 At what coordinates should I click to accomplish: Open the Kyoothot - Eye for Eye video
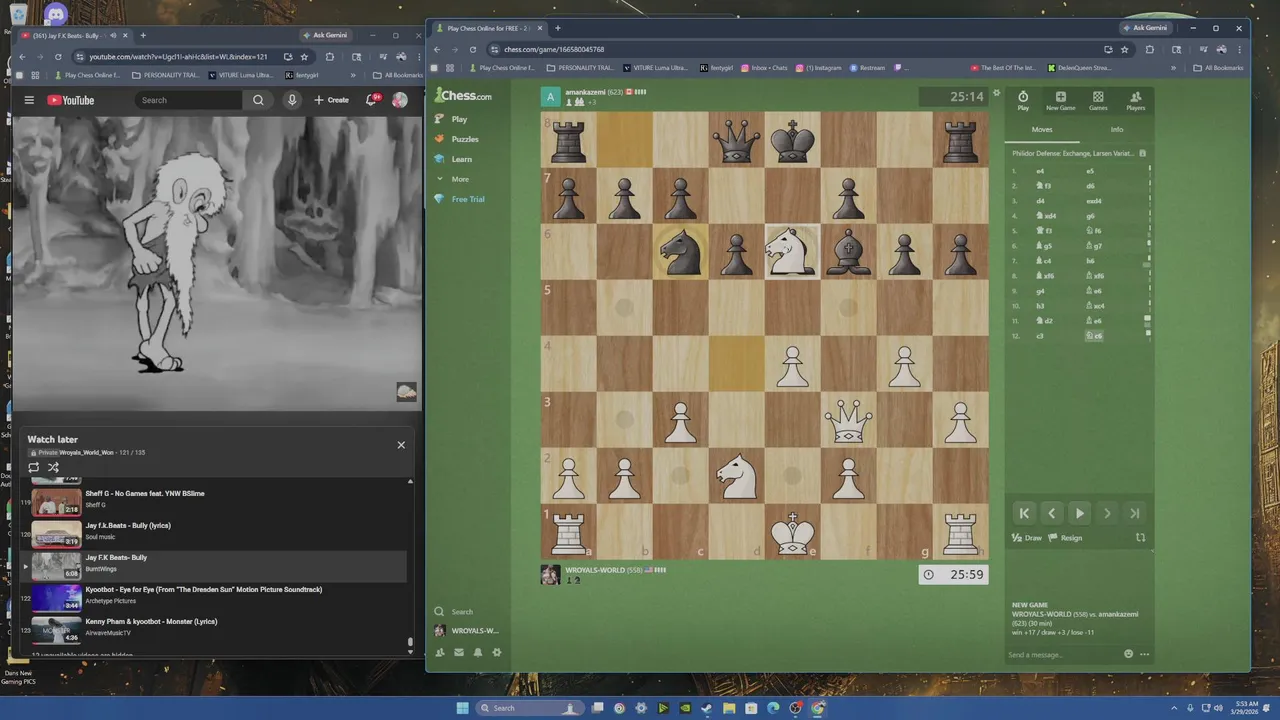[x=215, y=597]
